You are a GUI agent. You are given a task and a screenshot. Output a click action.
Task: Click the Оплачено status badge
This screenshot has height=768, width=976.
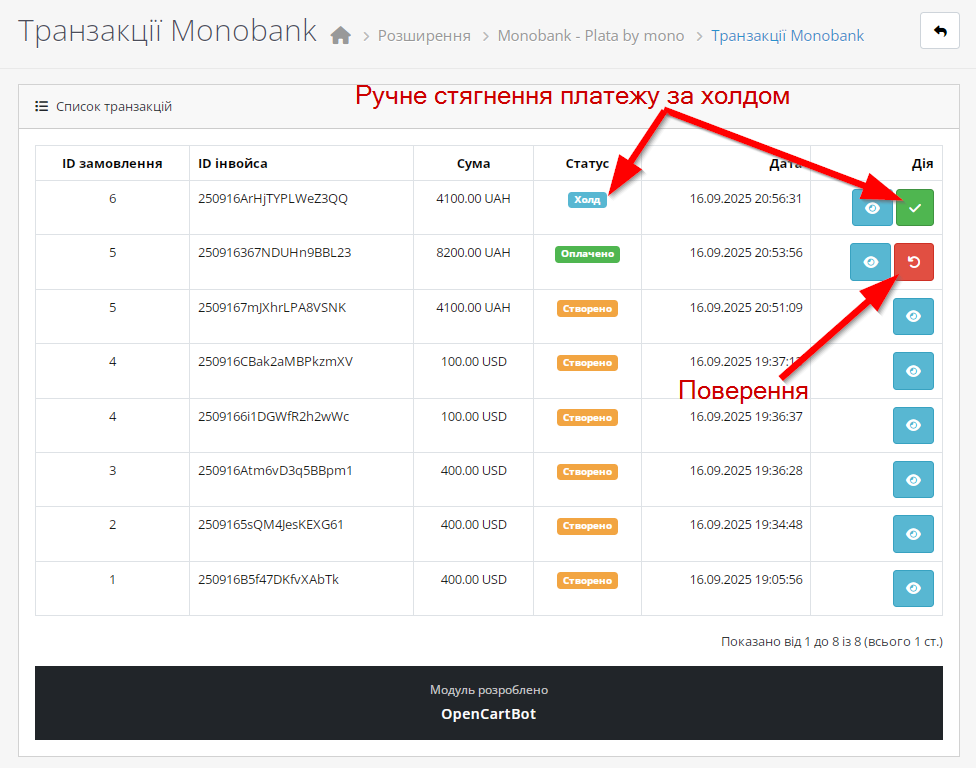tap(587, 254)
